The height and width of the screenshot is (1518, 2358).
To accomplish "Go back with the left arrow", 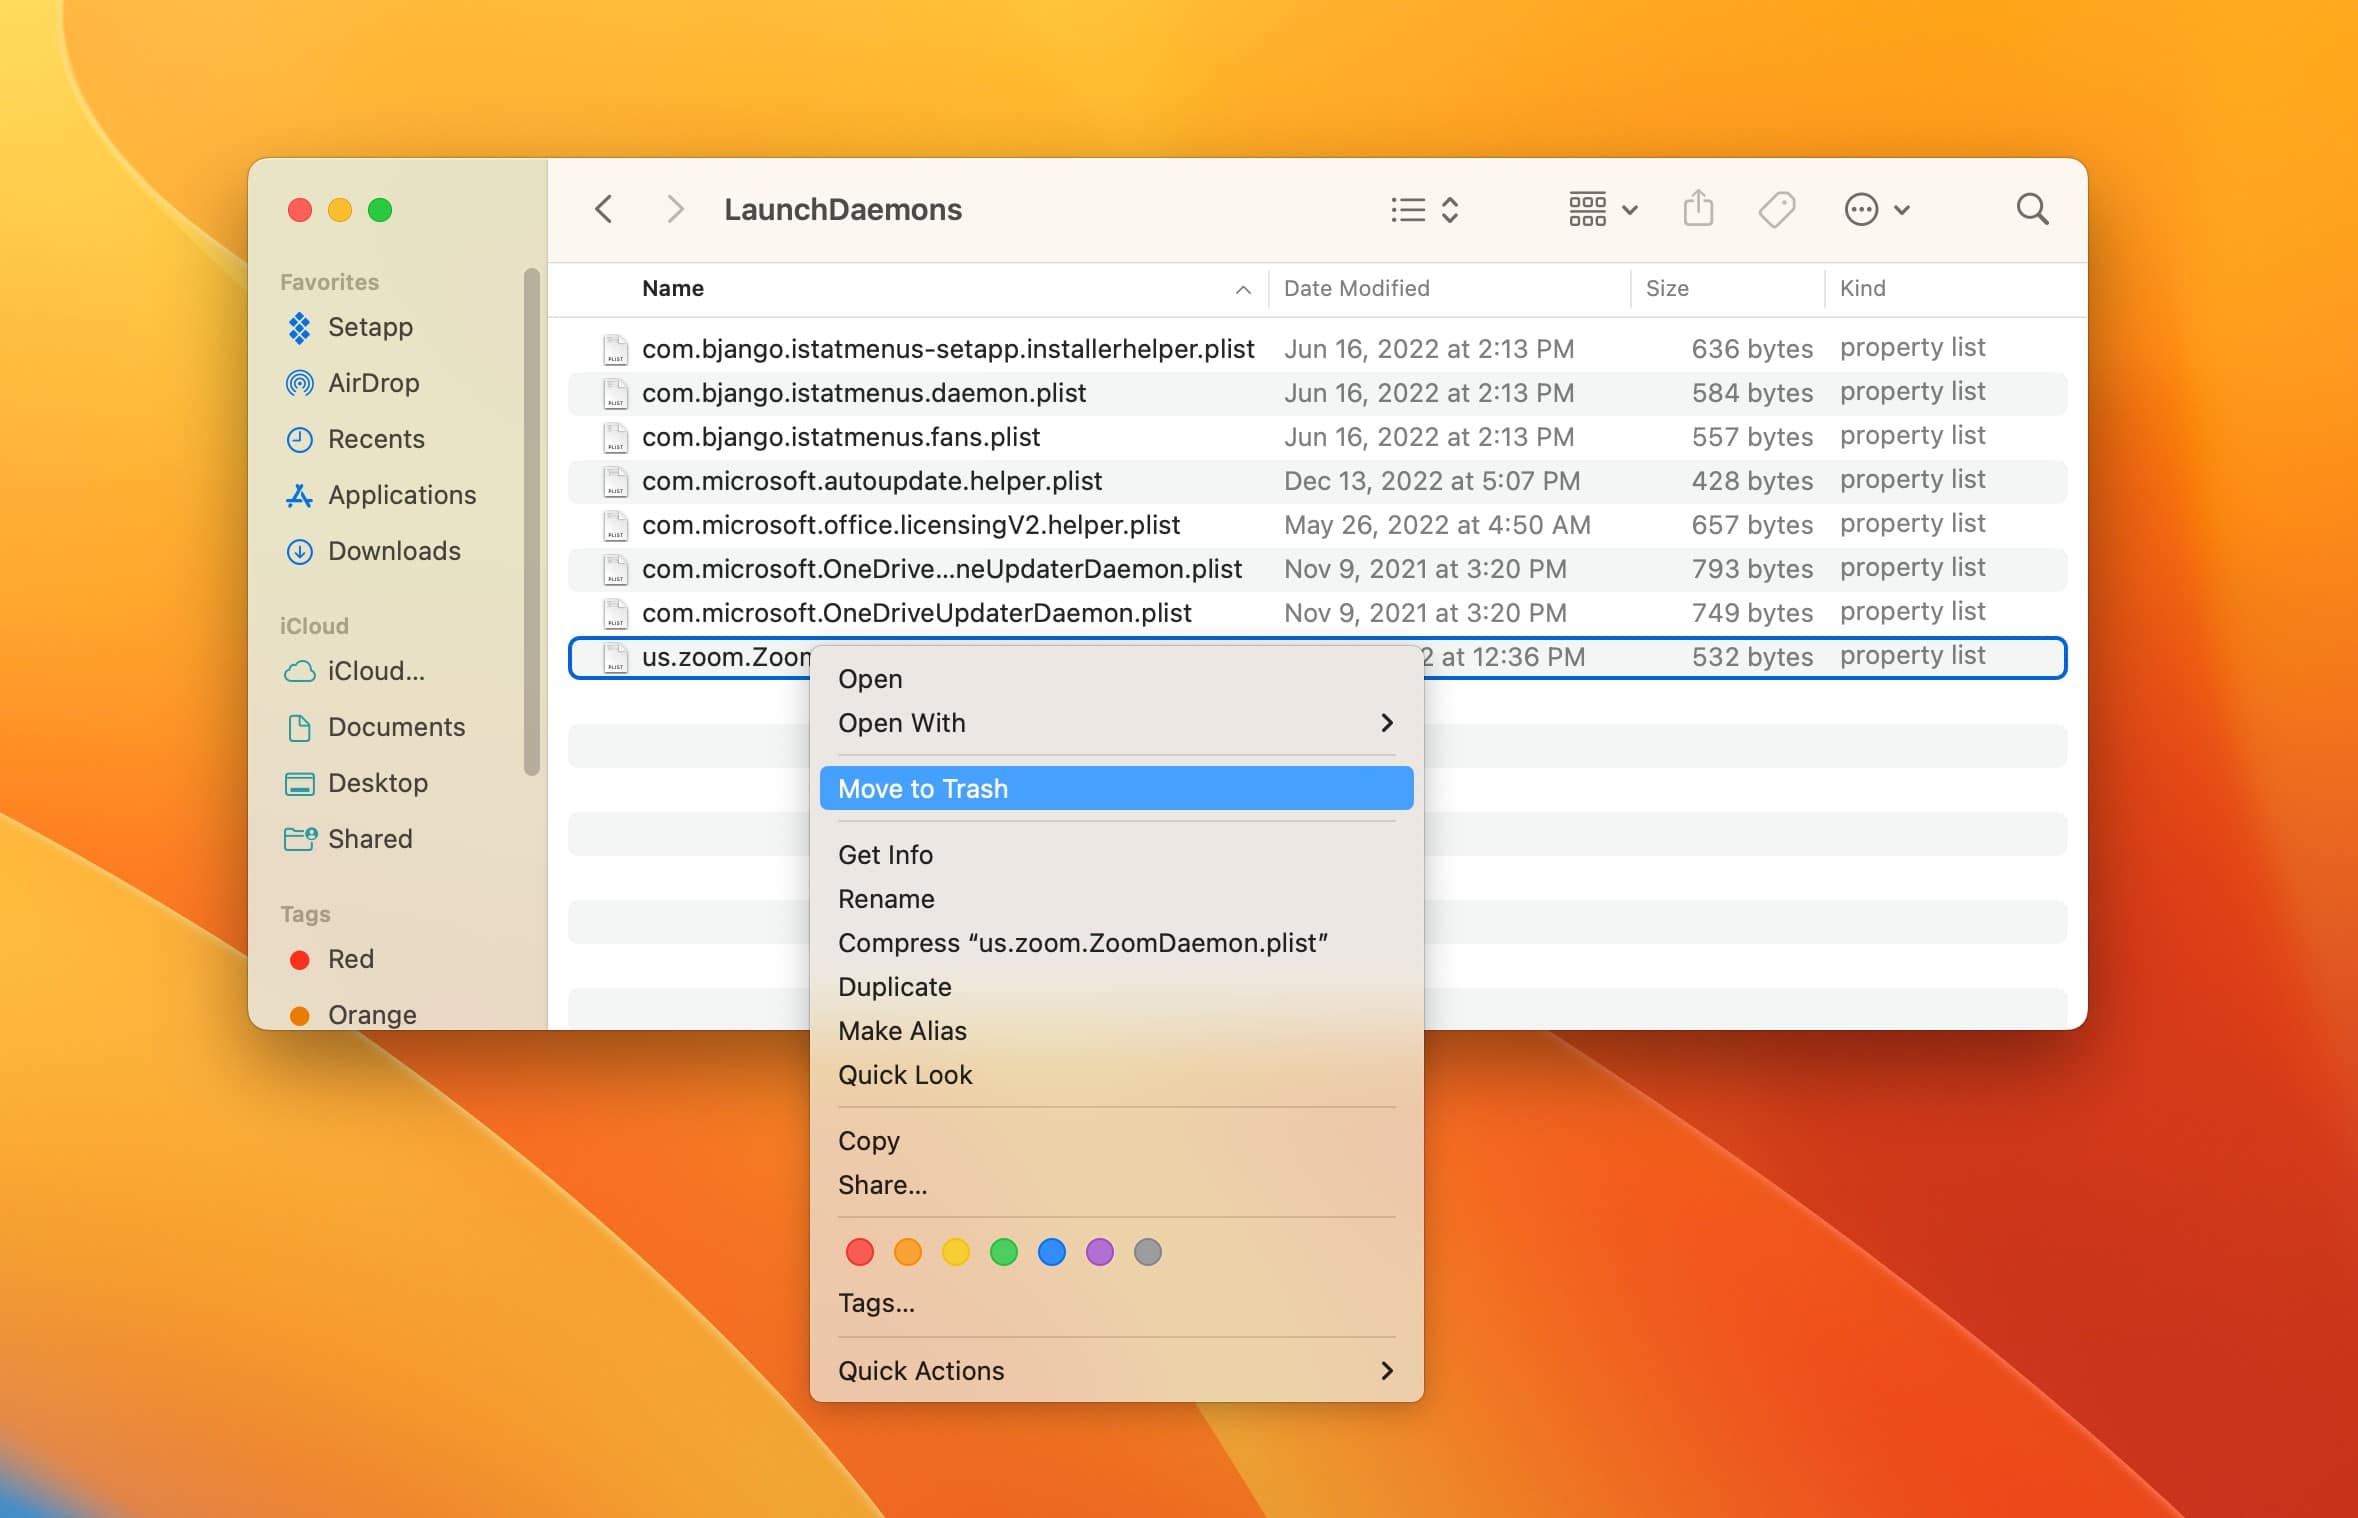I will pos(604,210).
